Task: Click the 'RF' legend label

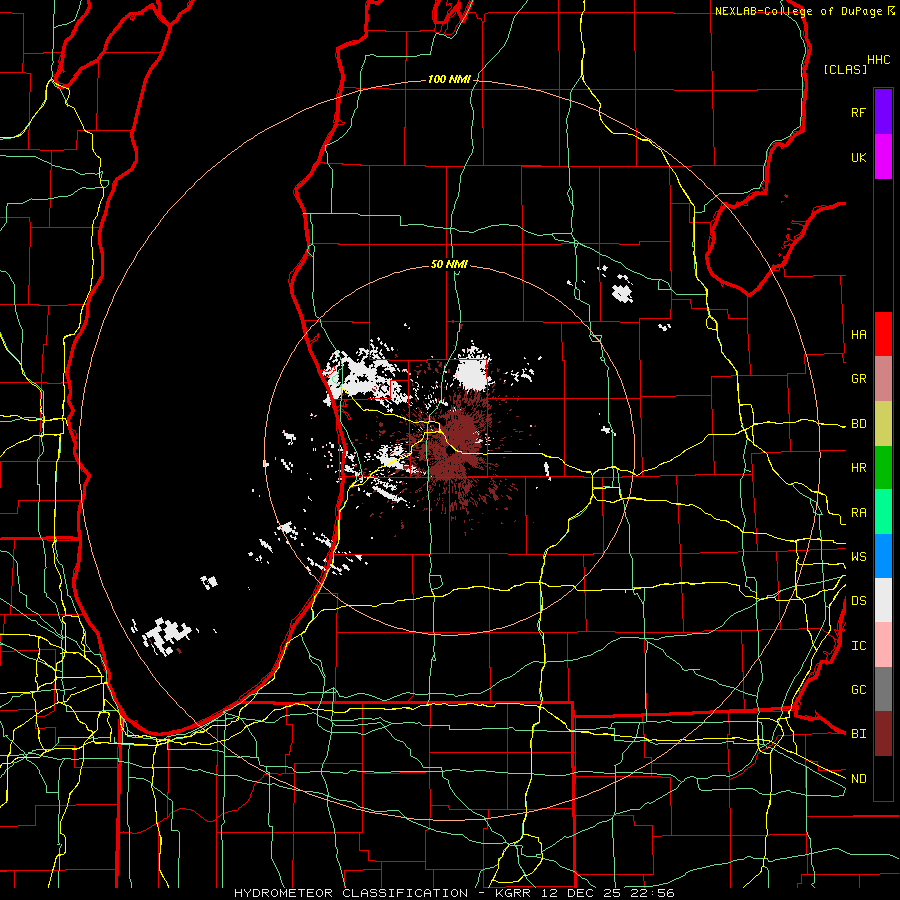Action: [858, 112]
